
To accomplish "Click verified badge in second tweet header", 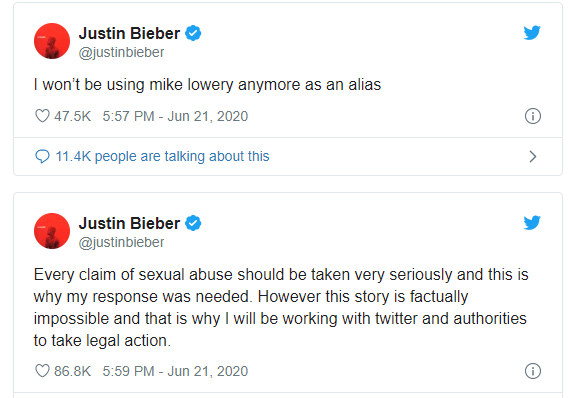I will click(193, 223).
